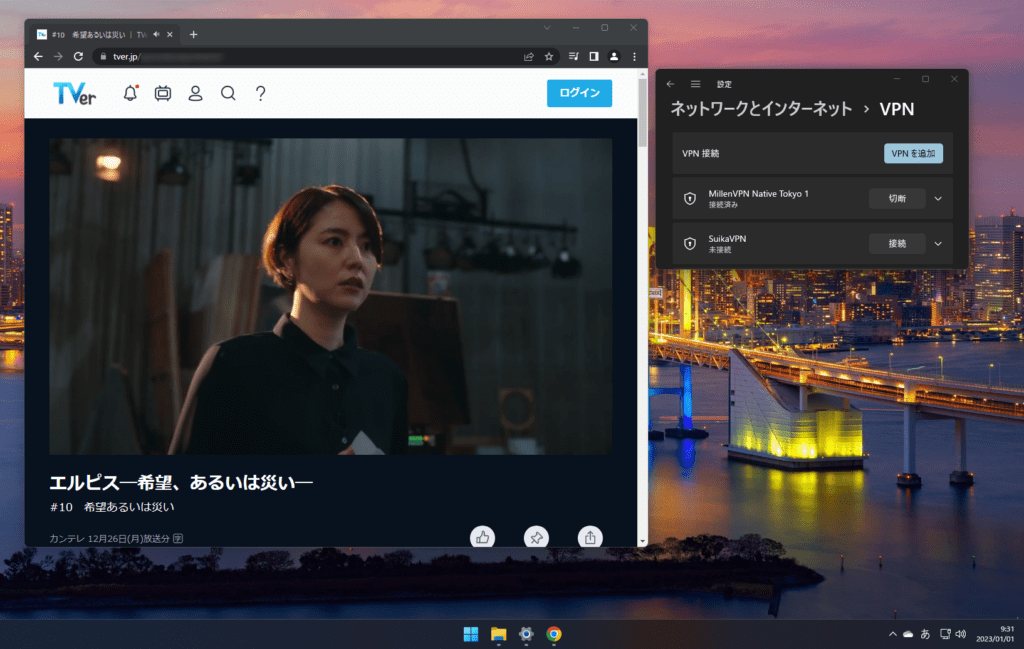Image resolution: width=1024 pixels, height=649 pixels.
Task: Navigate to ネットワークとインターネット breadcrumb
Action: pos(761,109)
